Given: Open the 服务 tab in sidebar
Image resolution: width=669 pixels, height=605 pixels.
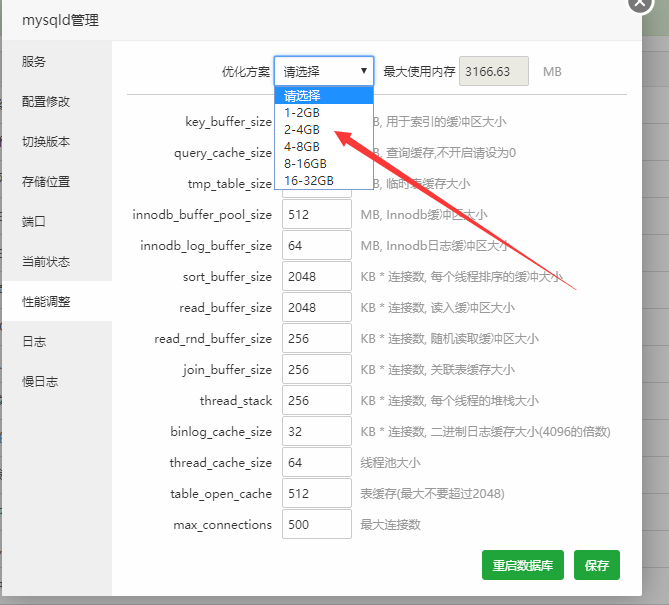Looking at the screenshot, I should point(34,62).
